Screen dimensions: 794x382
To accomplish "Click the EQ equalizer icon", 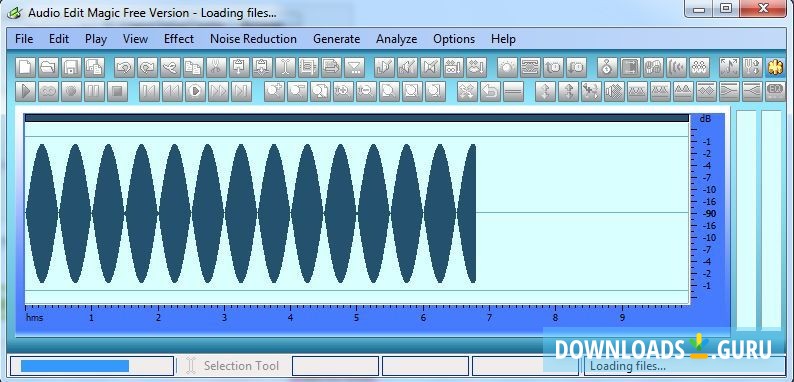I will coord(774,92).
